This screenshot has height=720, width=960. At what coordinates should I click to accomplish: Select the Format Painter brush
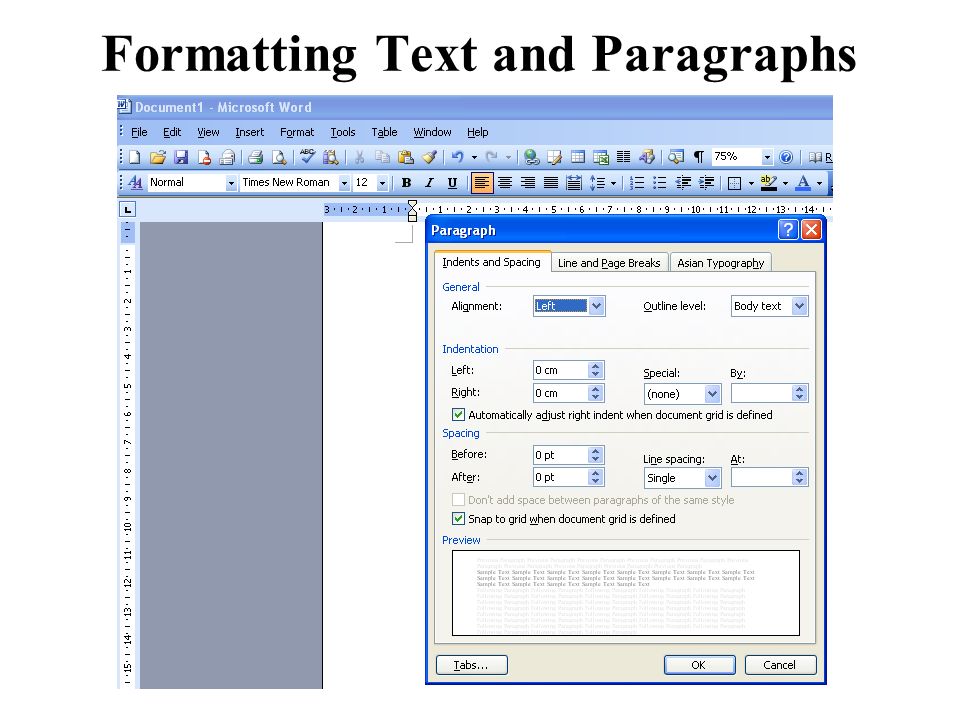[429, 157]
